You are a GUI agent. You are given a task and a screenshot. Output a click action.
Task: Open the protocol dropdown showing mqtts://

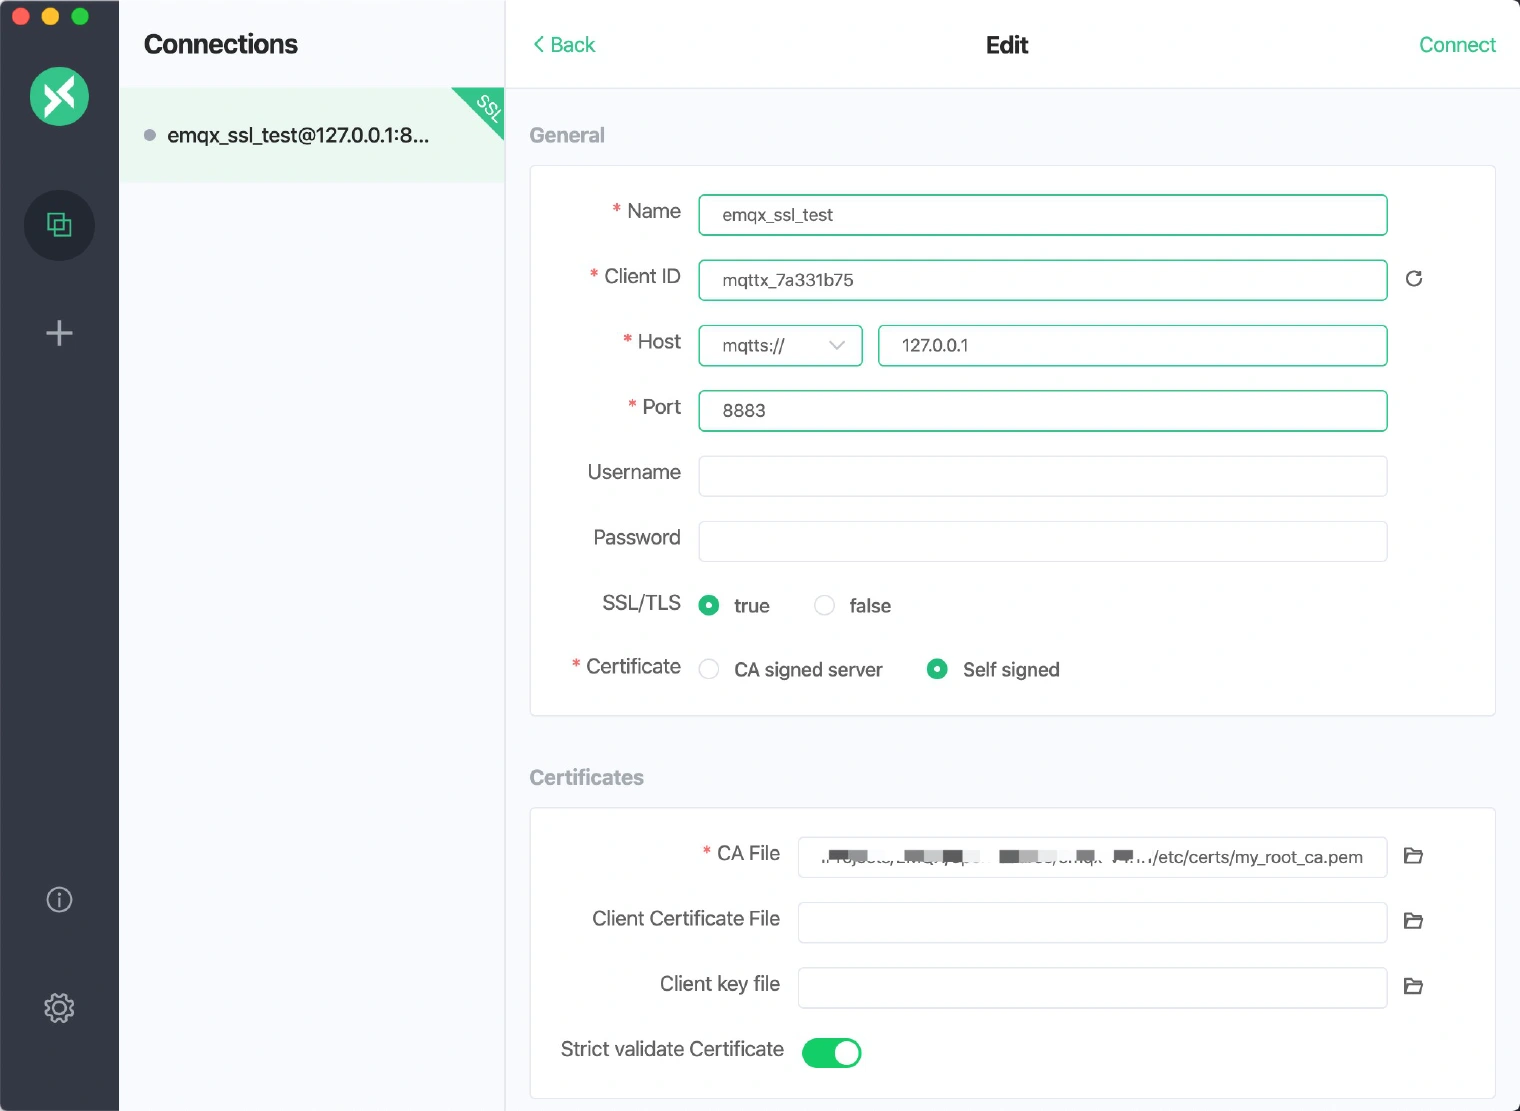click(x=780, y=345)
